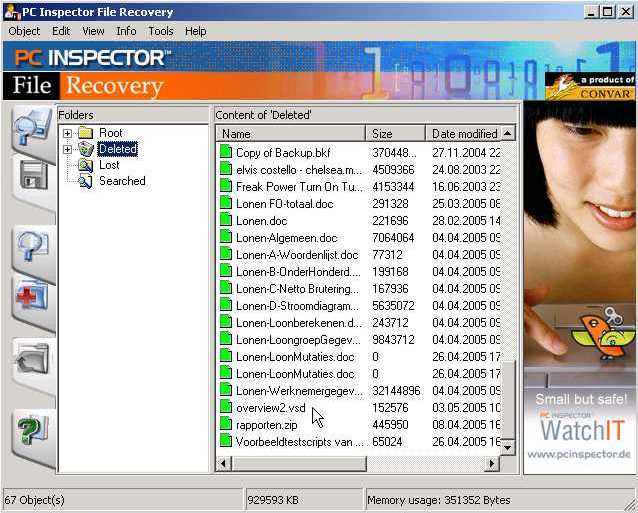
Task: Click the Root folder icon
Action: [86, 133]
